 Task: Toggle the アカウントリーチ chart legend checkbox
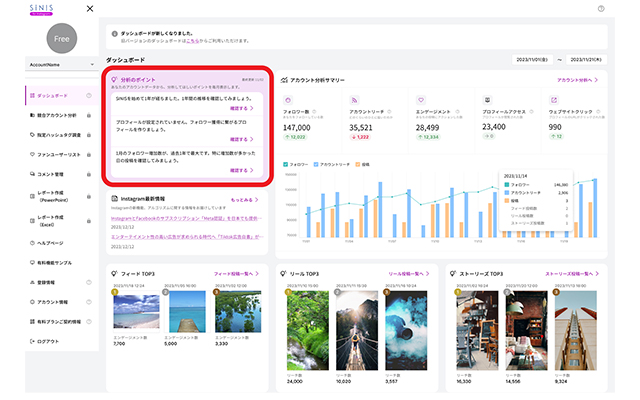(316, 164)
